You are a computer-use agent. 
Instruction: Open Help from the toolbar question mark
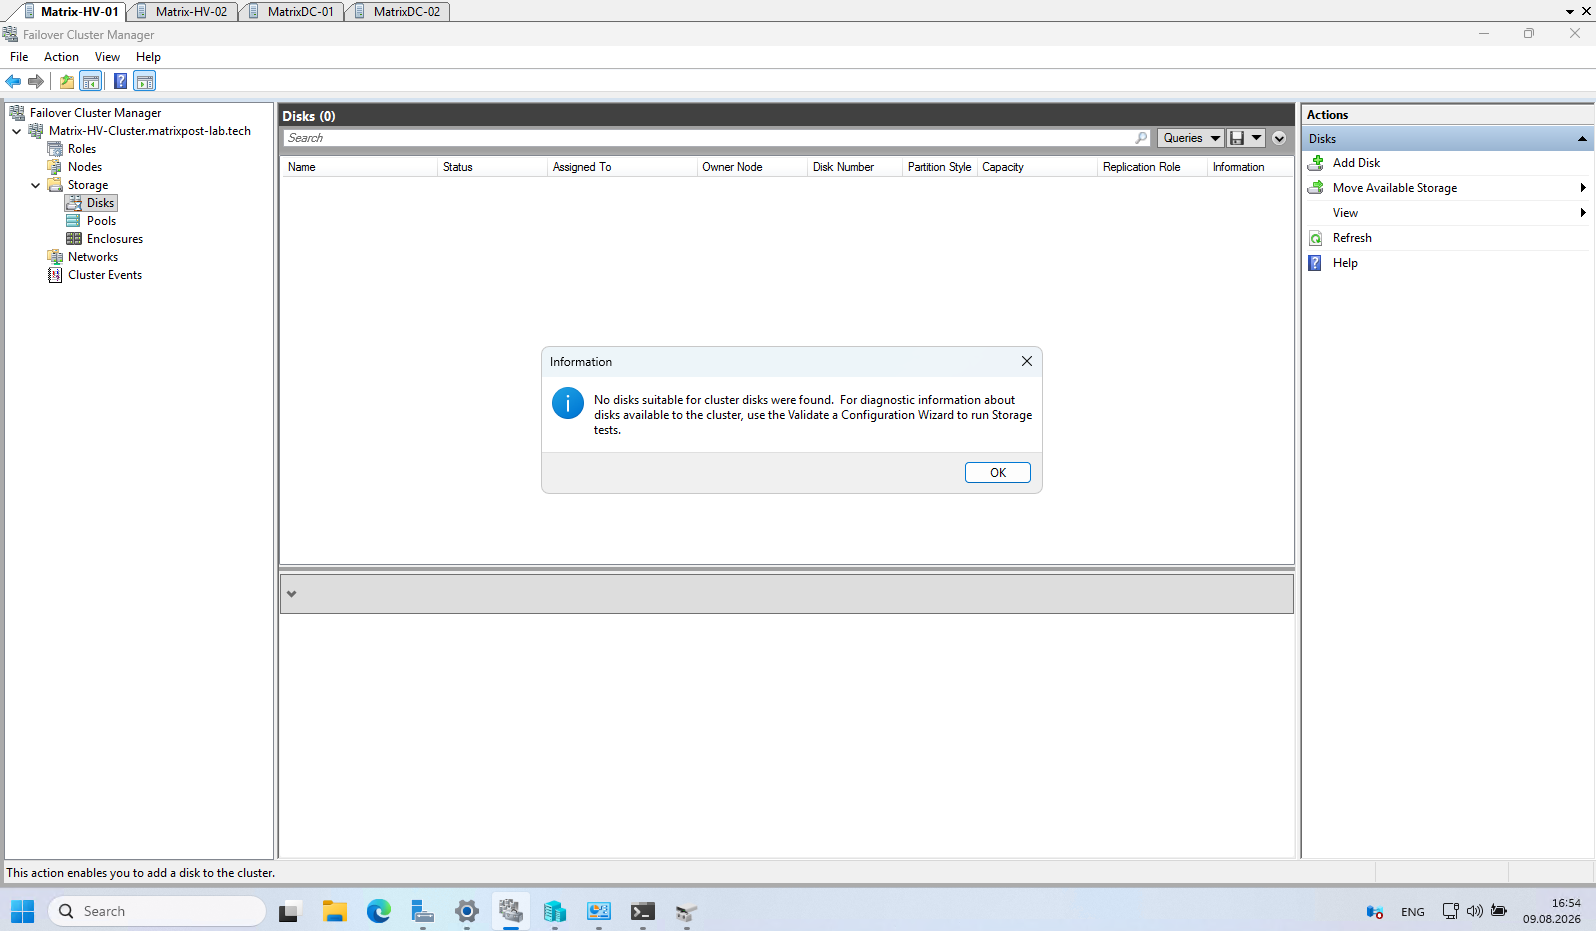pyautogui.click(x=120, y=81)
